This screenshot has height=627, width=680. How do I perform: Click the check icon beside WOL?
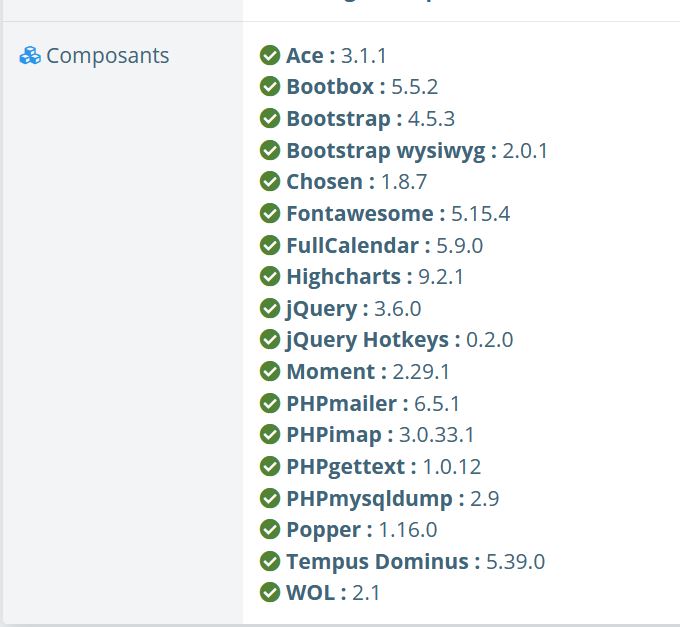click(x=270, y=592)
